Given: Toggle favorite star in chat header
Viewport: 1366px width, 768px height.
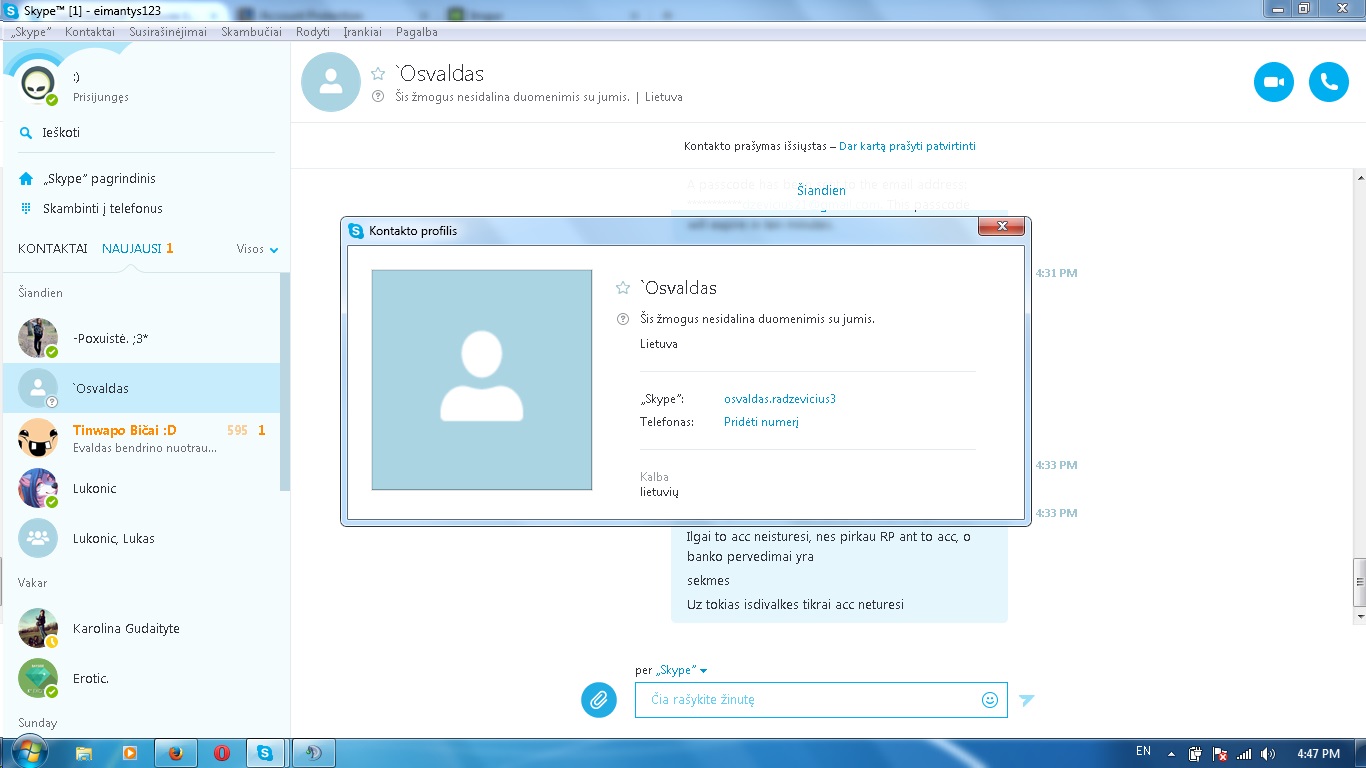Looking at the screenshot, I should (x=378, y=74).
